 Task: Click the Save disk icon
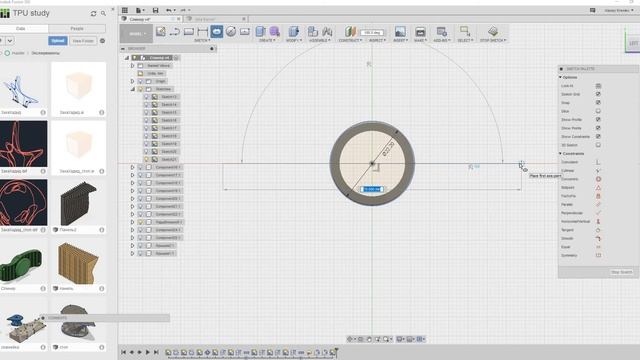pyautogui.click(x=156, y=10)
